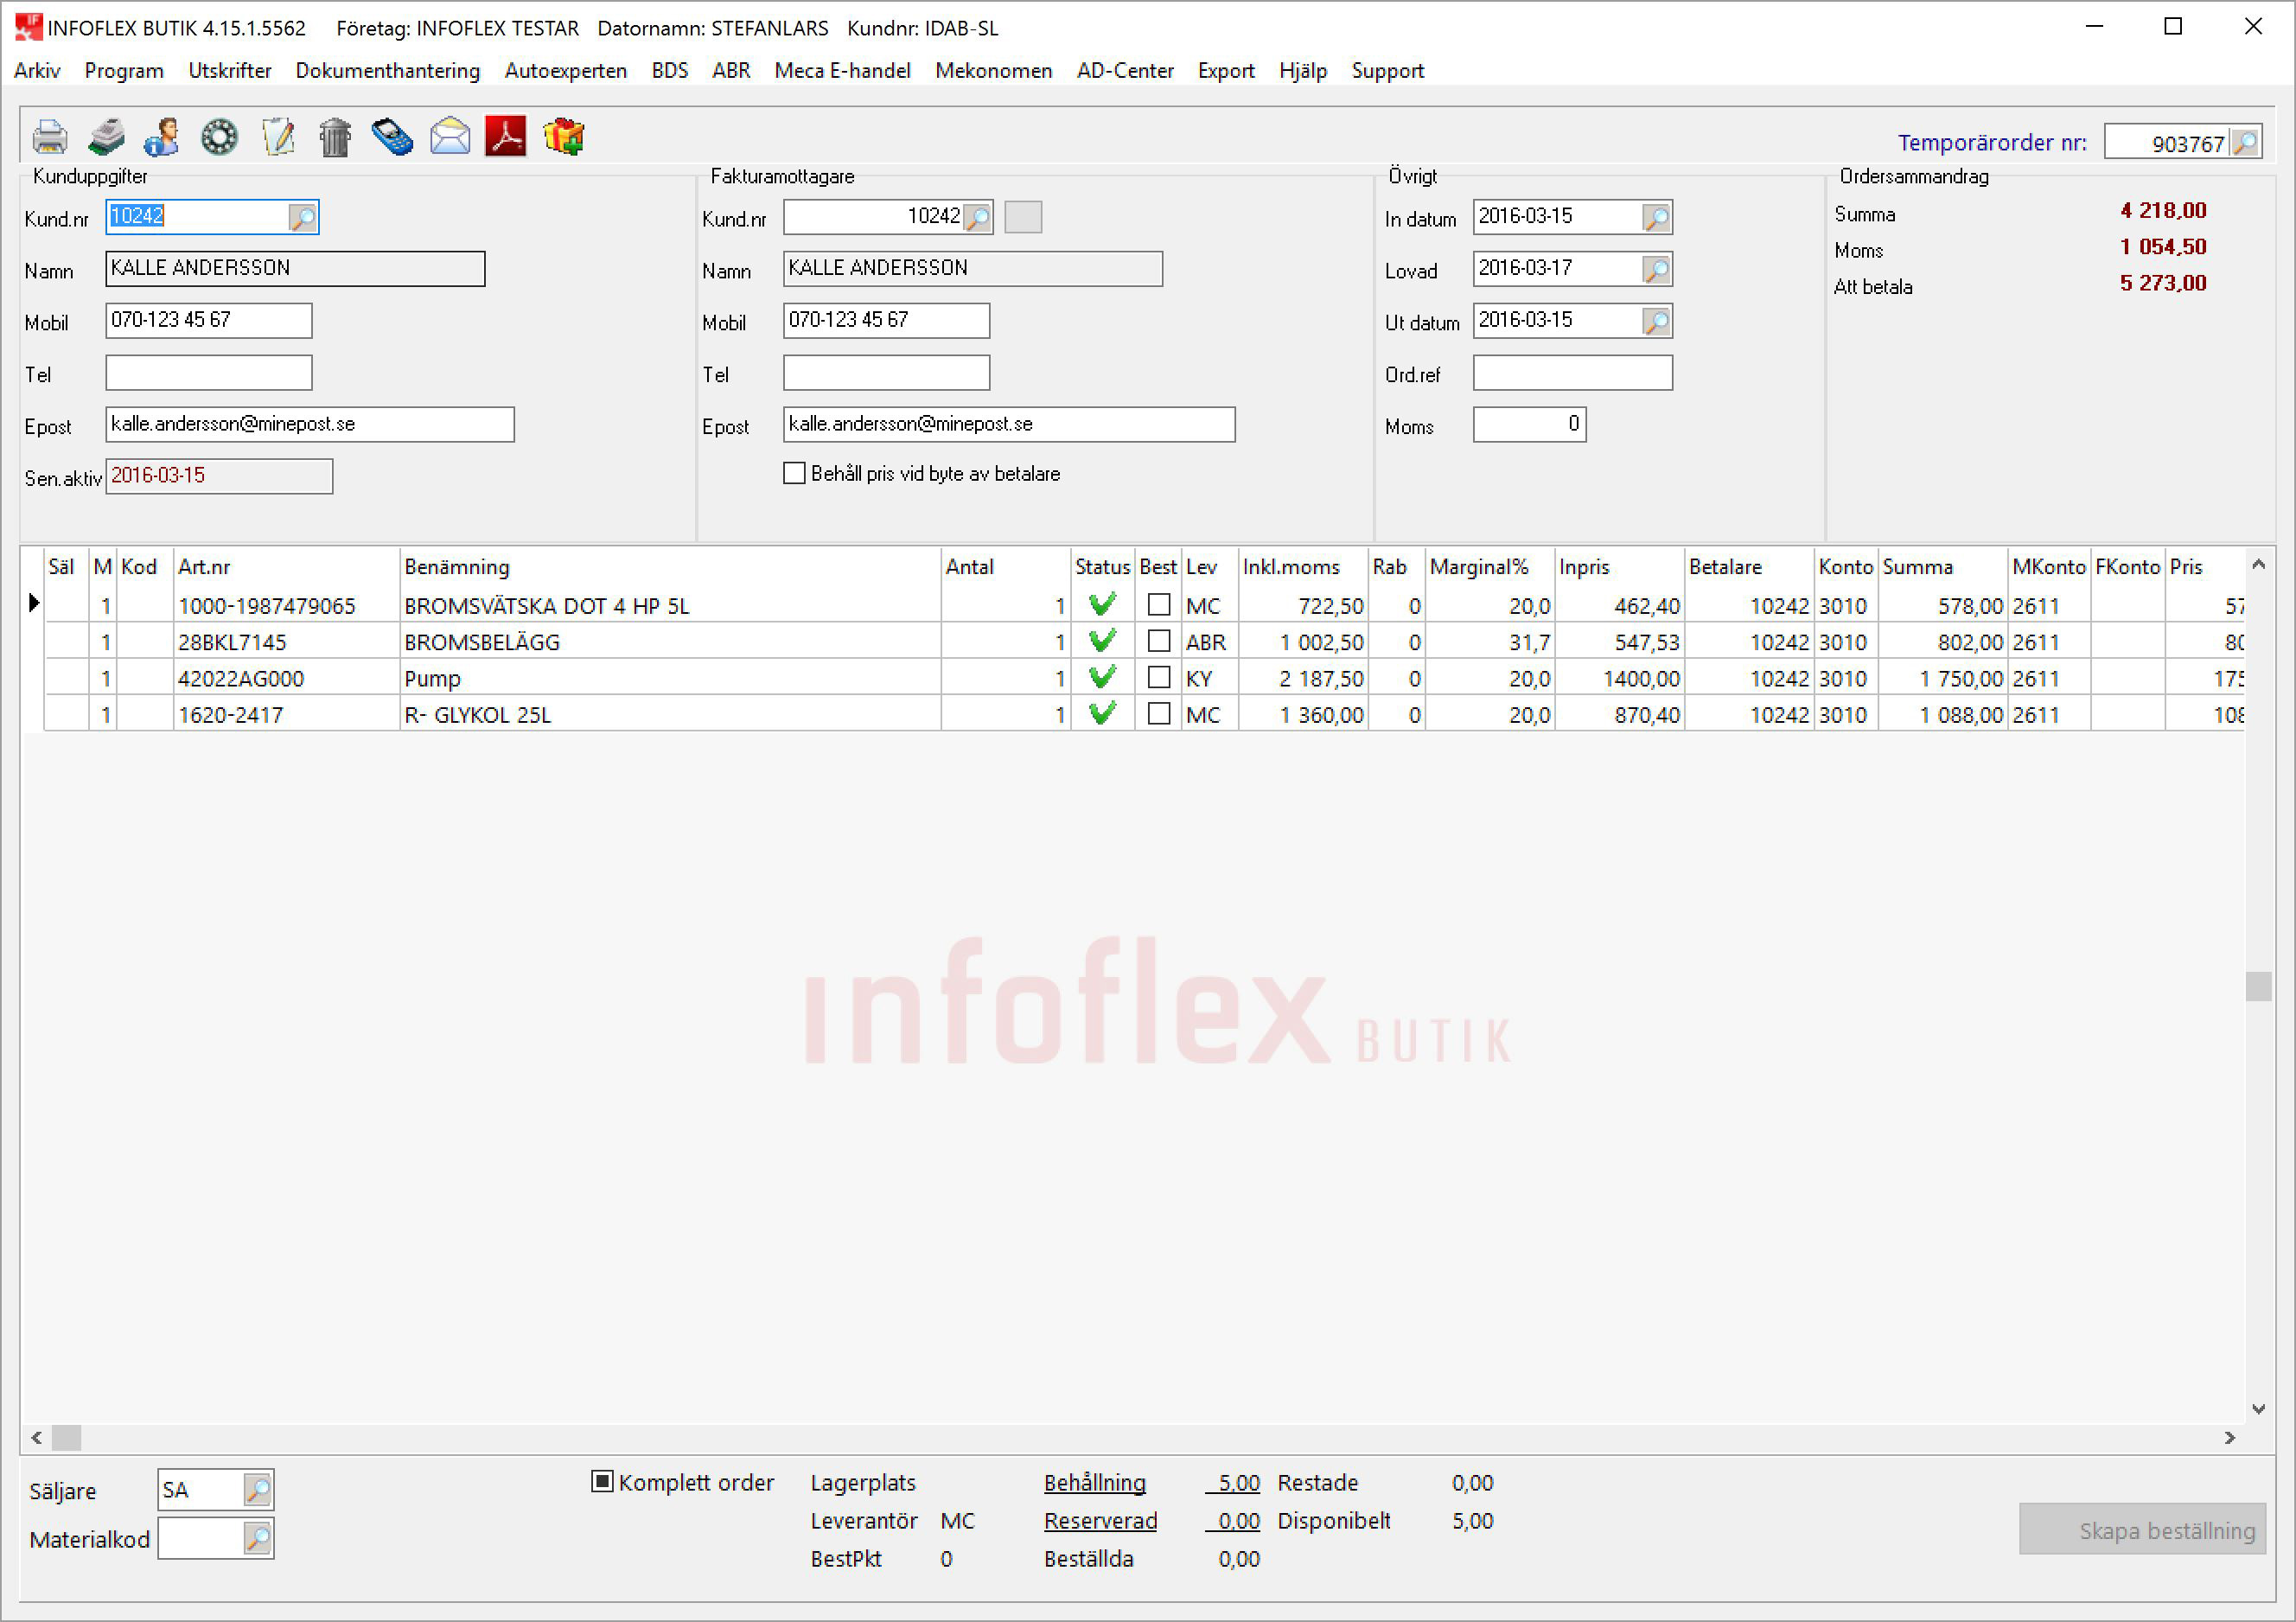Viewport: 2296px width, 1622px height.
Task: Look up Materialkod with magnifier icon
Action: click(258, 1538)
